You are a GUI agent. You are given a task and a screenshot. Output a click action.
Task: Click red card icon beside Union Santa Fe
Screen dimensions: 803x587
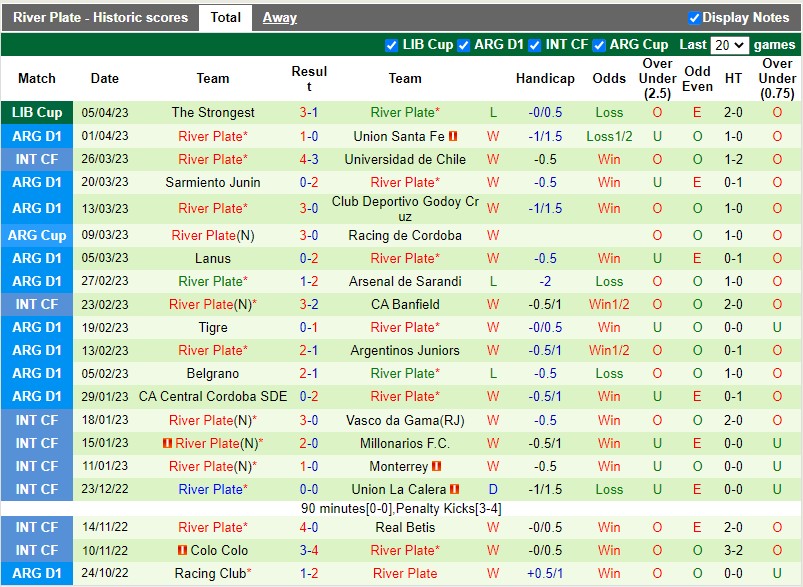453,136
